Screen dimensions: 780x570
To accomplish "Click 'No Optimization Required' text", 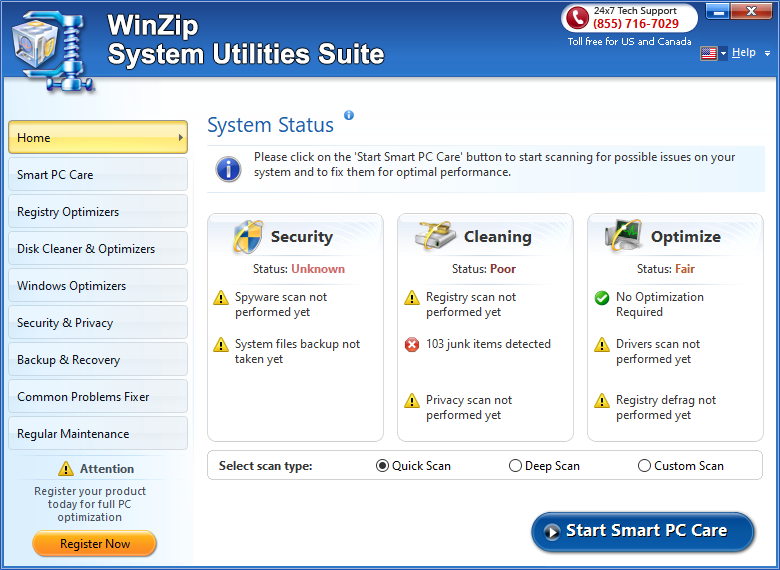I will pyautogui.click(x=660, y=304).
